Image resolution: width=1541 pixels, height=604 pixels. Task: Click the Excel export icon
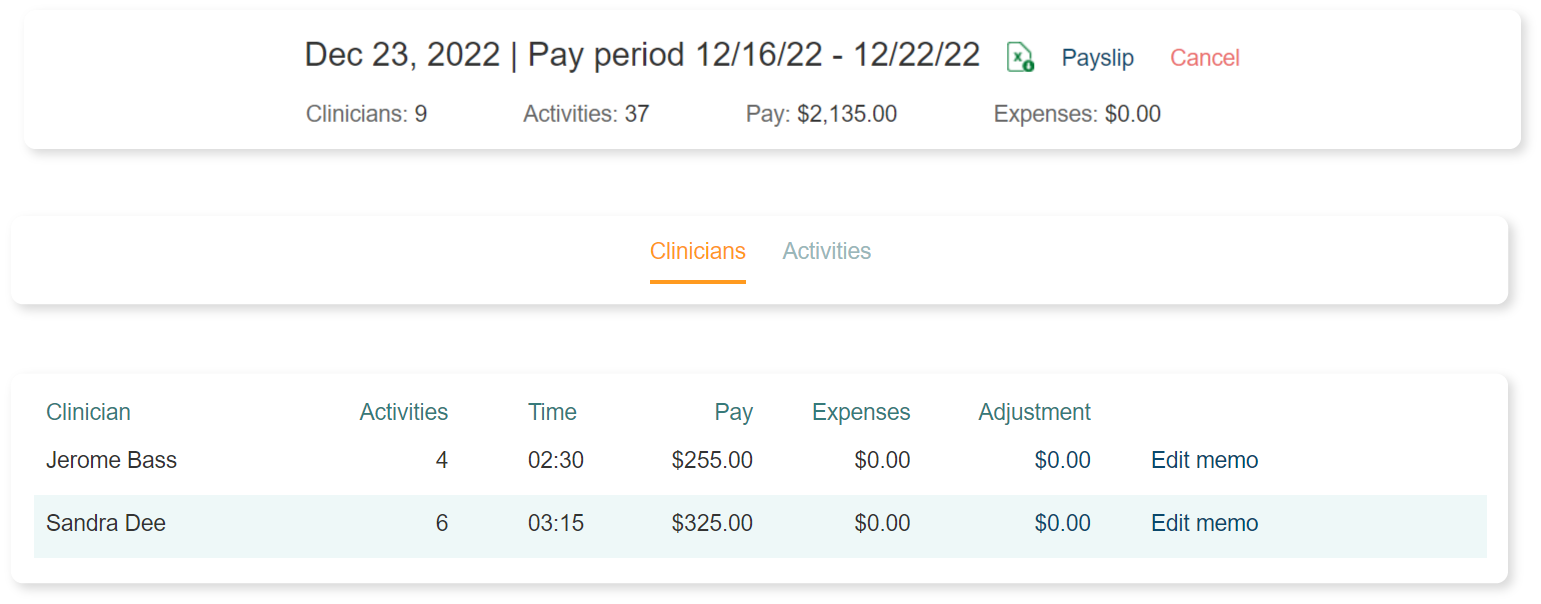1019,58
